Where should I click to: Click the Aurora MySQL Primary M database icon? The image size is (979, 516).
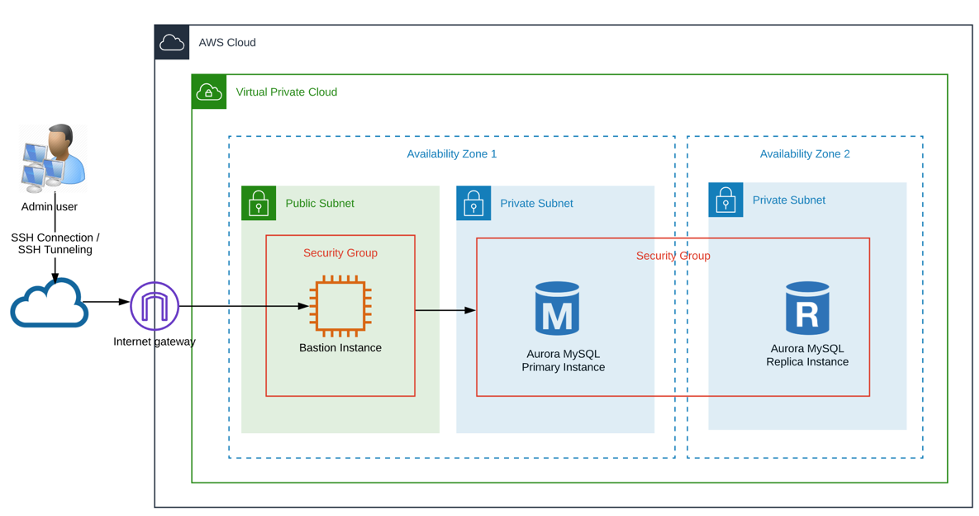pos(557,309)
